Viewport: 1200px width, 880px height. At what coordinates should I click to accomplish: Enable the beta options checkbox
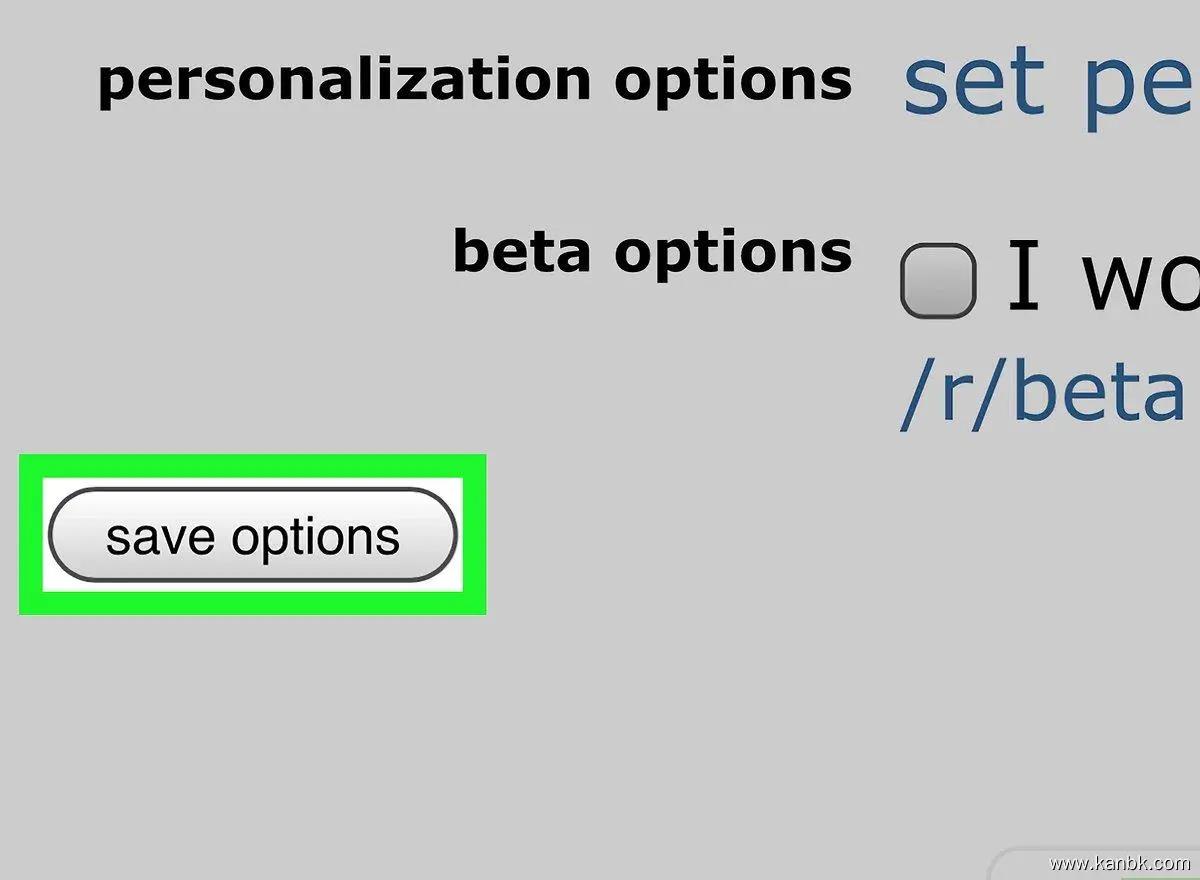937,281
